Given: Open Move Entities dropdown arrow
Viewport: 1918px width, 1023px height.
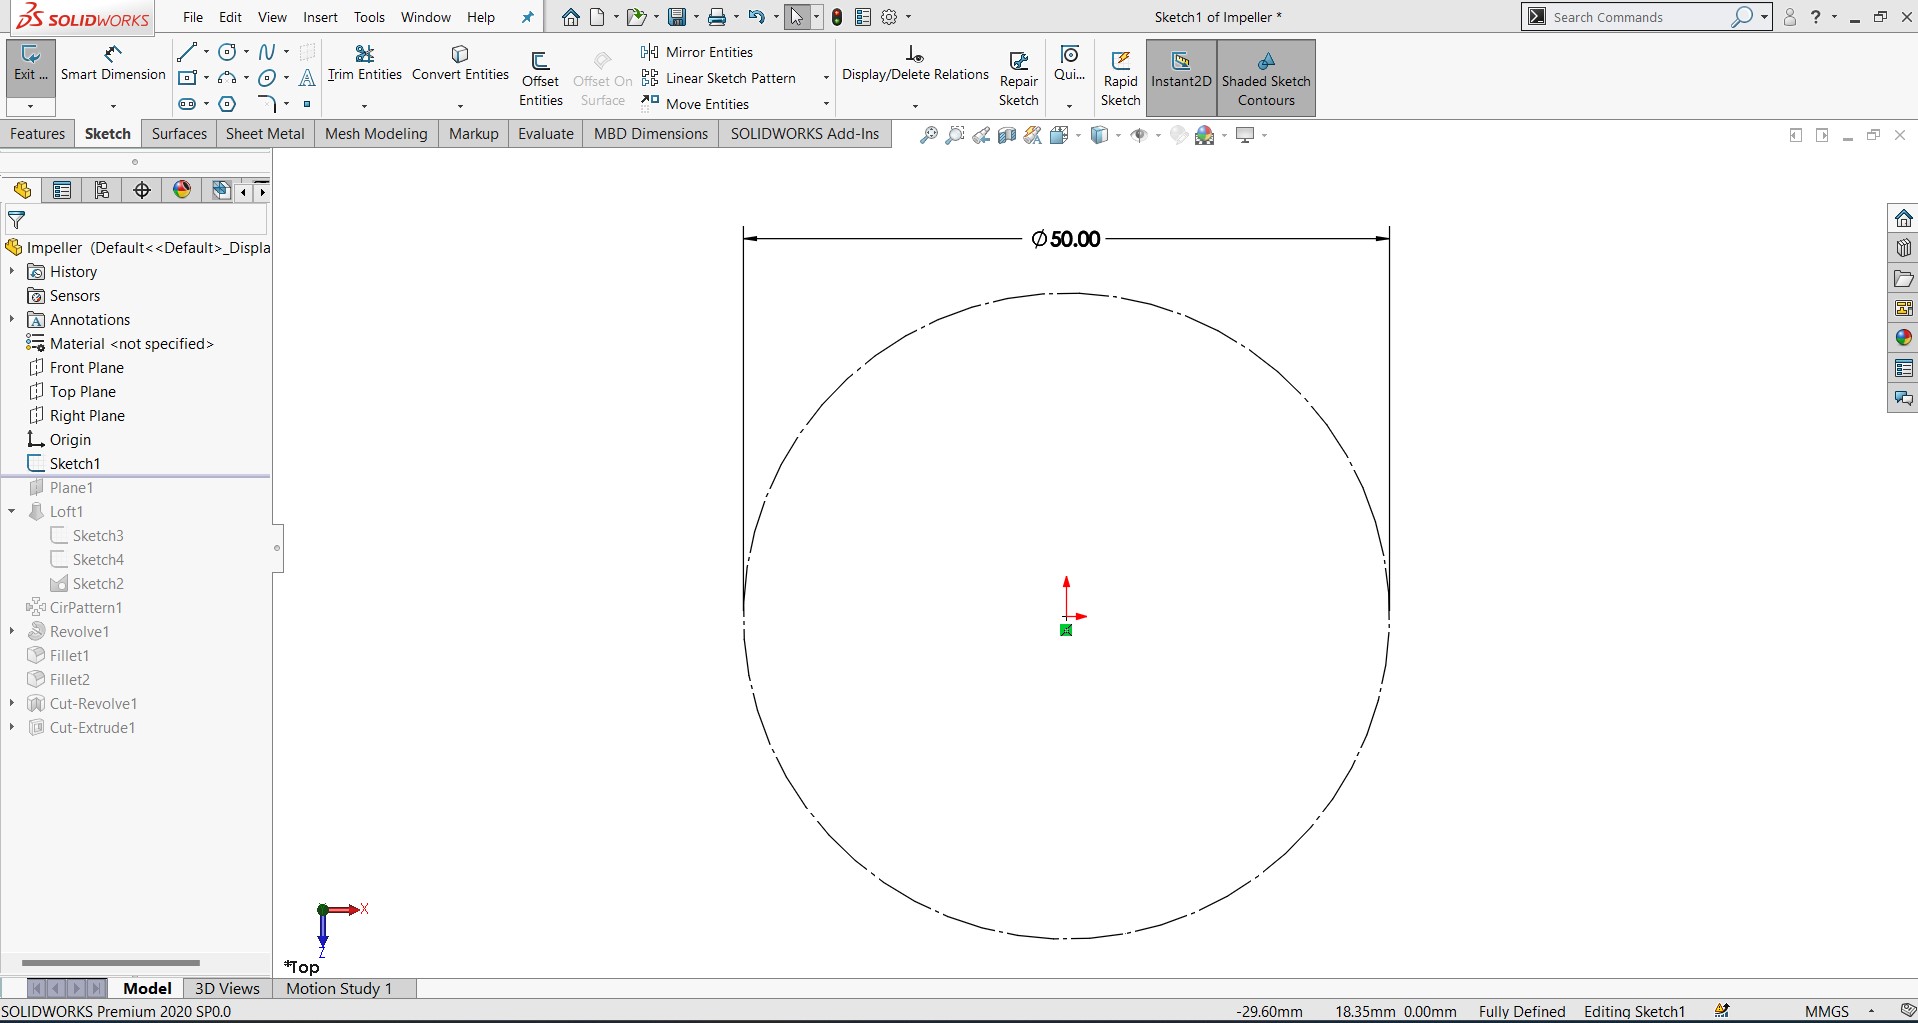Looking at the screenshot, I should pos(826,104).
